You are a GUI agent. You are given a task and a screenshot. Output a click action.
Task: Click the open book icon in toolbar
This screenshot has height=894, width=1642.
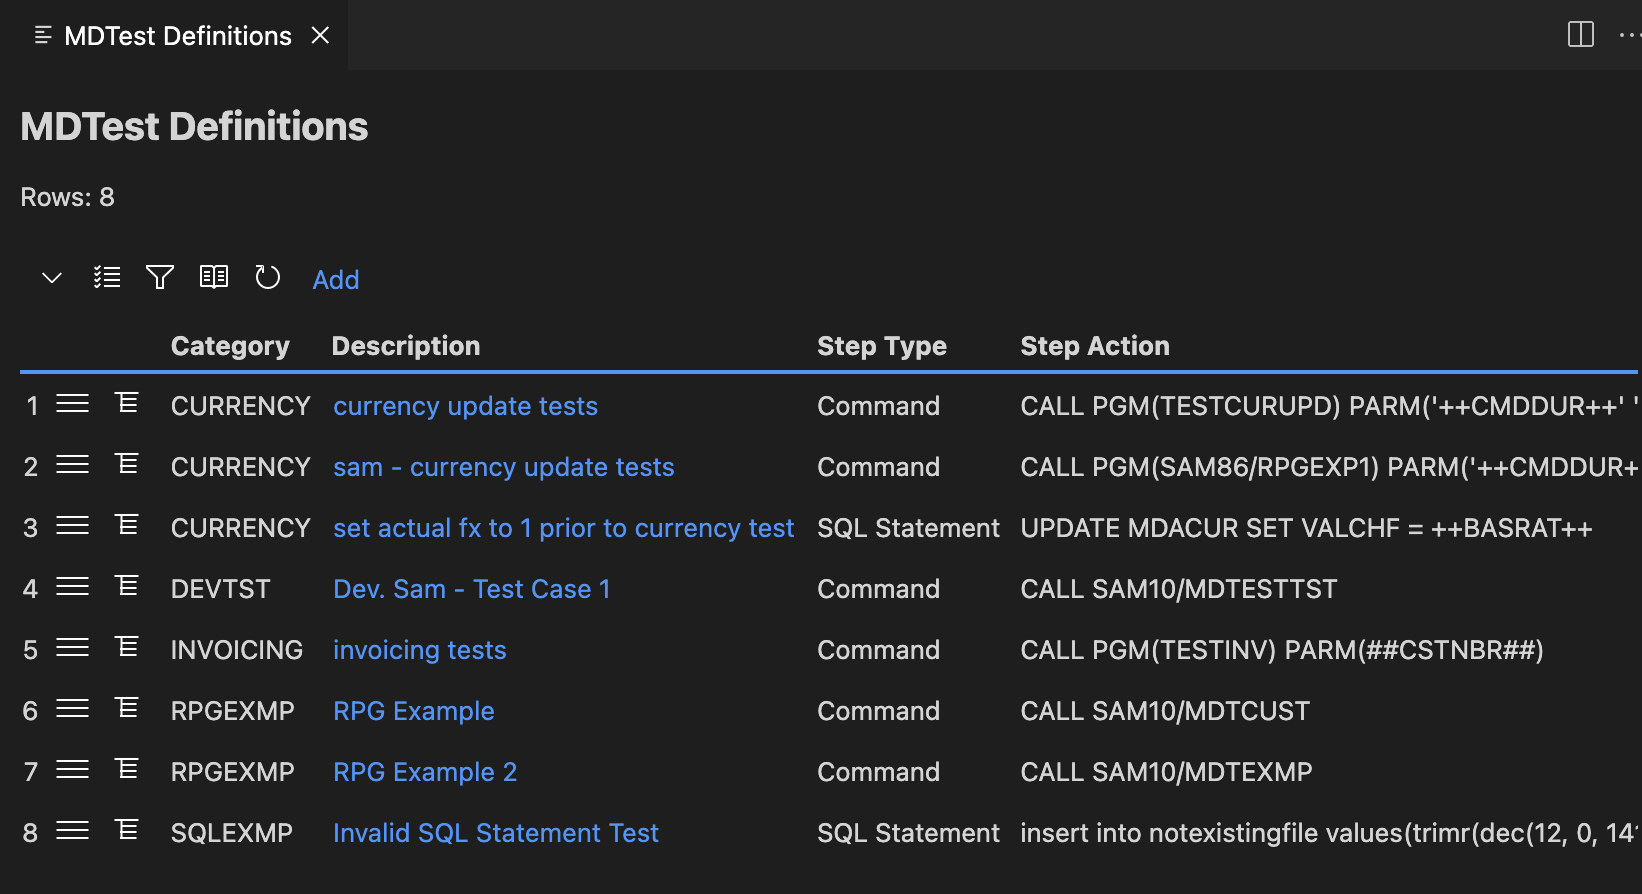[214, 277]
